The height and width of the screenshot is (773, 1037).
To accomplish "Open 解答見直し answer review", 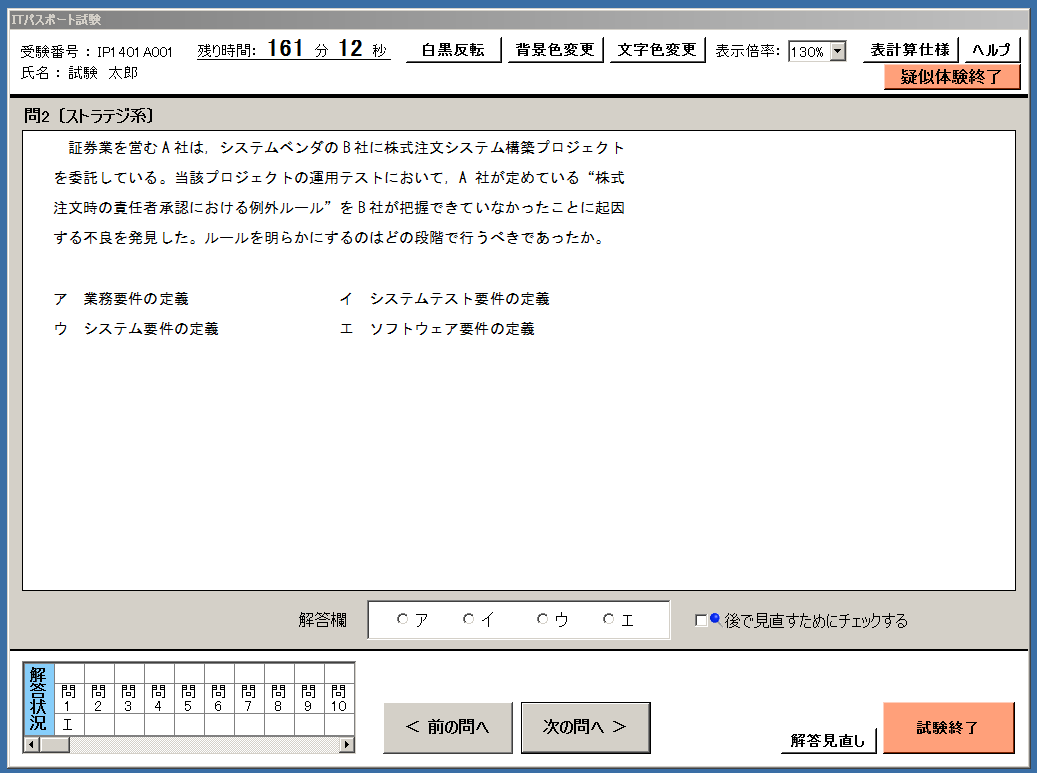I will (x=828, y=740).
